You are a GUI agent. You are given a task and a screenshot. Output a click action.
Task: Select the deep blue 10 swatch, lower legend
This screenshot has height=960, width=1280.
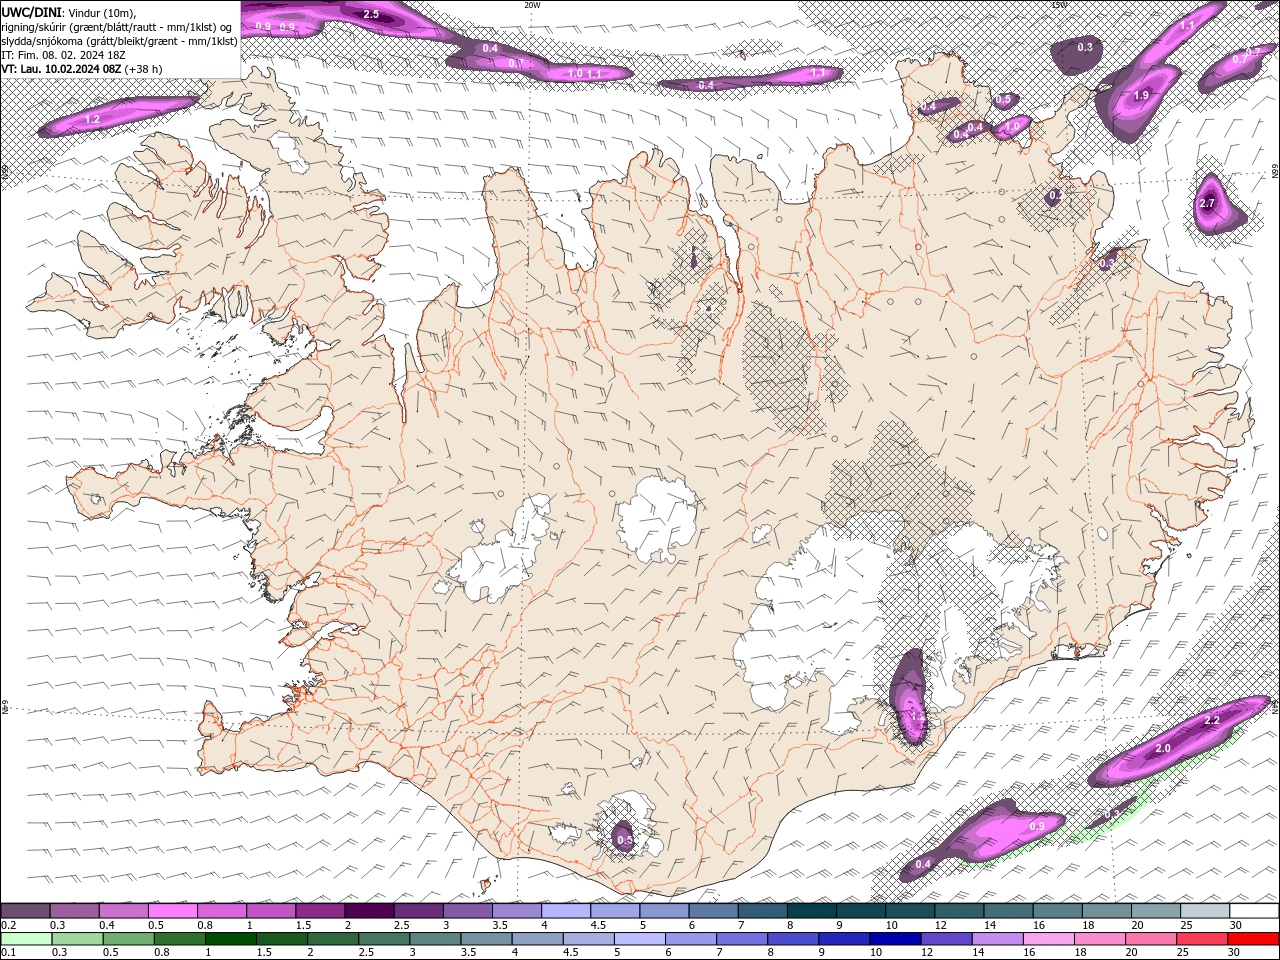[895, 939]
